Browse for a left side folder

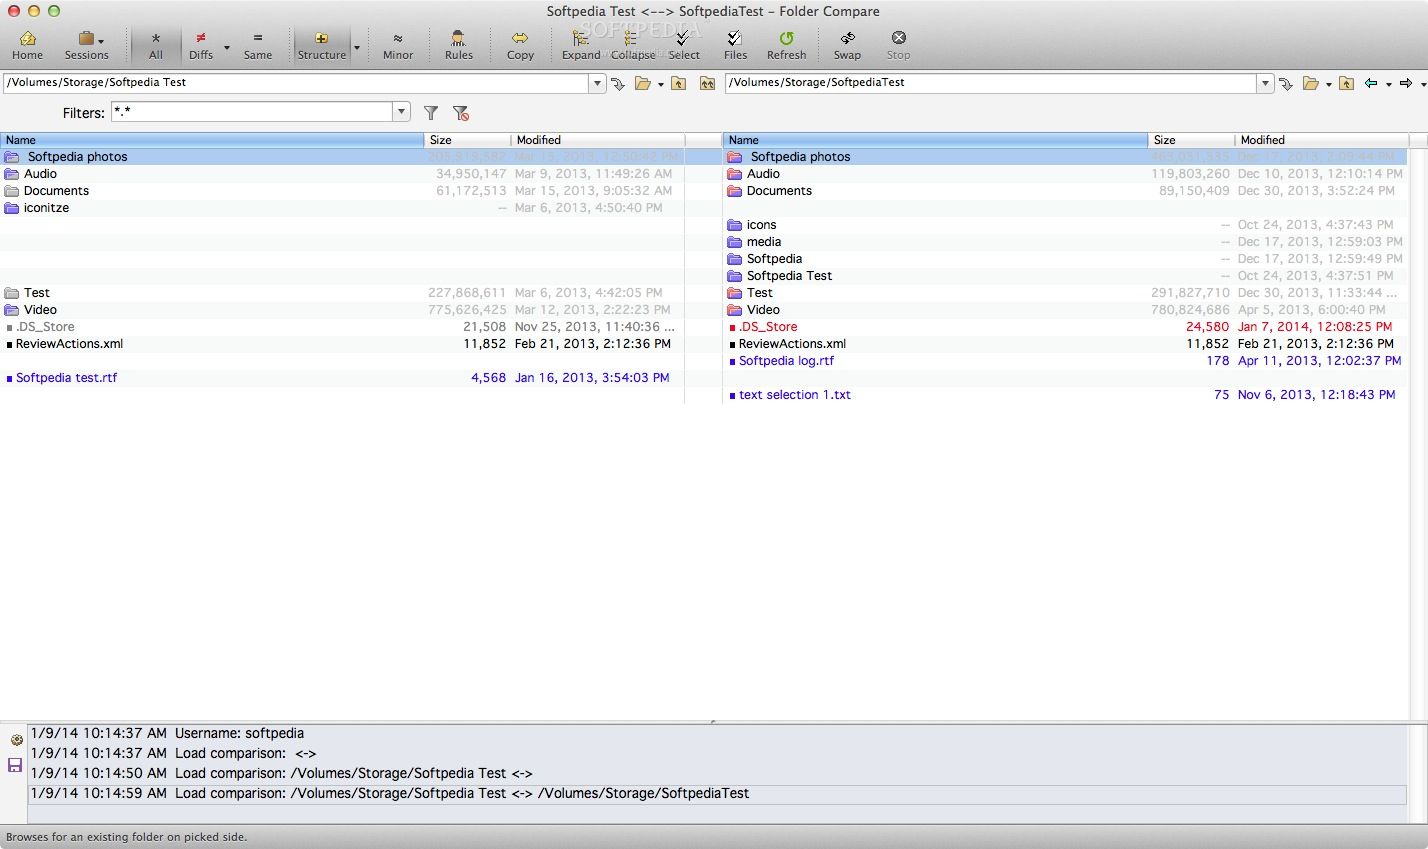pyautogui.click(x=642, y=84)
